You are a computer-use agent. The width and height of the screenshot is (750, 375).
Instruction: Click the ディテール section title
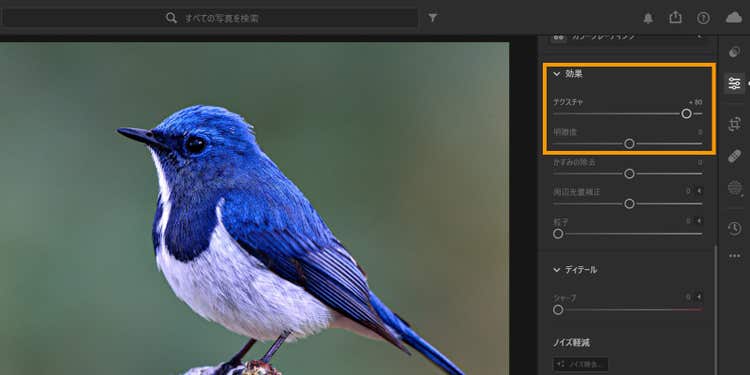coord(581,270)
